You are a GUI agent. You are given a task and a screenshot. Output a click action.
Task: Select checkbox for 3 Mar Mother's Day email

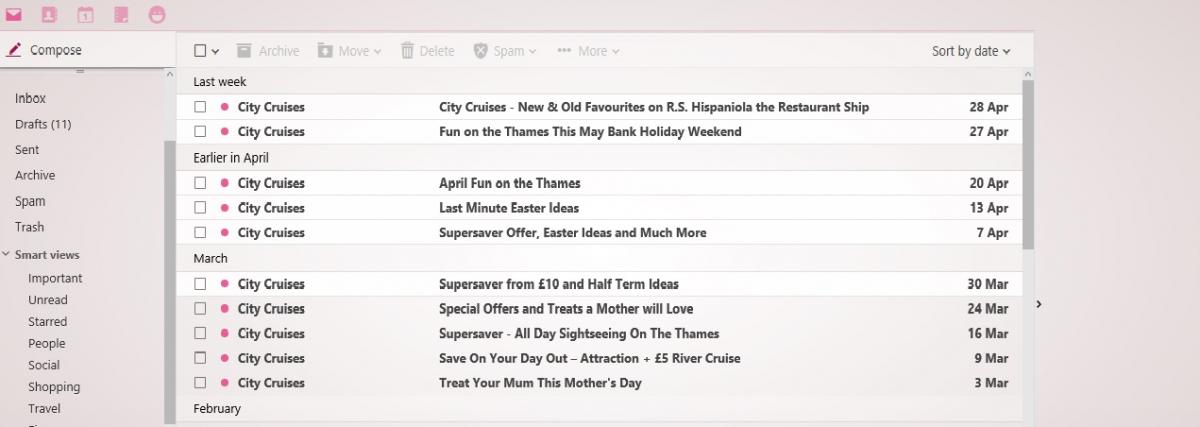200,382
